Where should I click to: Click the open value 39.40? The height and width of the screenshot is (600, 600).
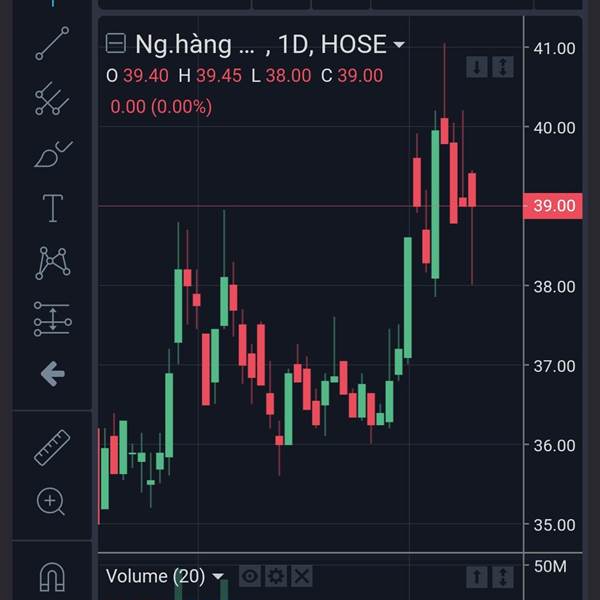(145, 76)
